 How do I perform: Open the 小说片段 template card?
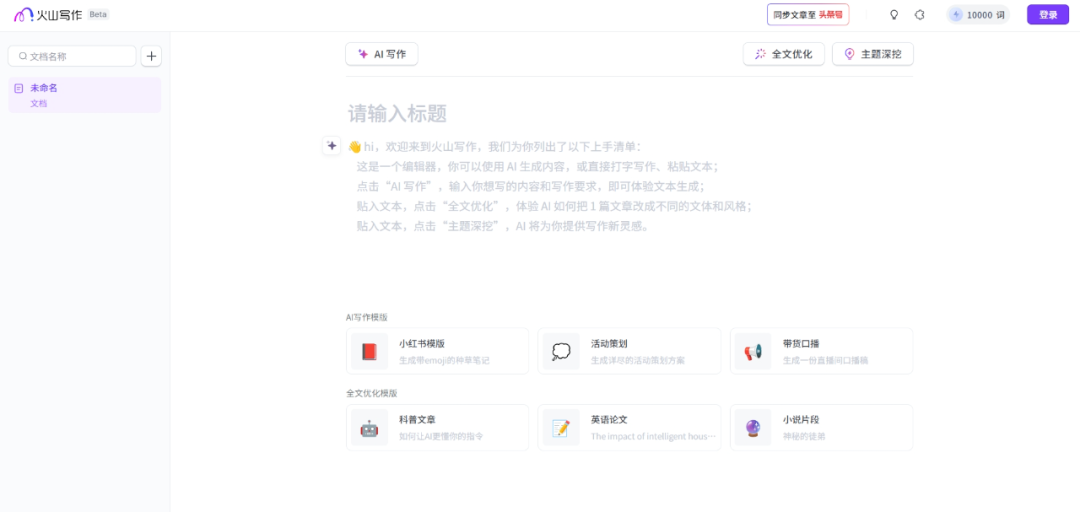click(821, 427)
